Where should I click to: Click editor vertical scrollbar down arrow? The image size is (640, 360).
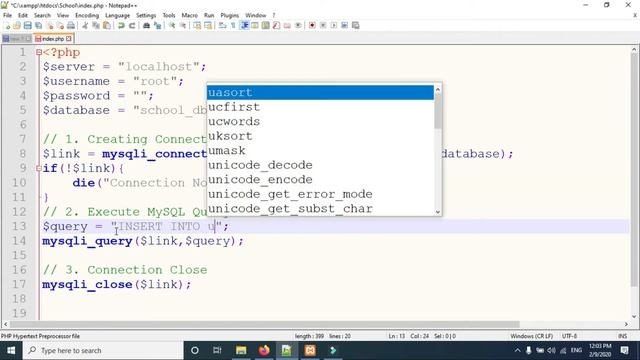click(x=634, y=316)
